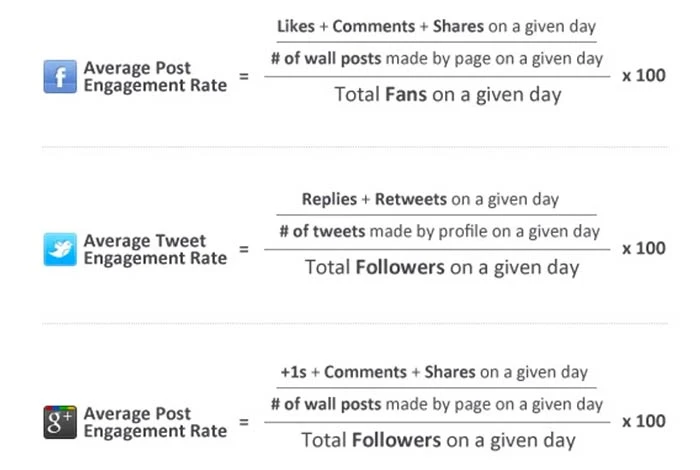Click the x 100 multiplier in Google Plus formula

(x=644, y=420)
